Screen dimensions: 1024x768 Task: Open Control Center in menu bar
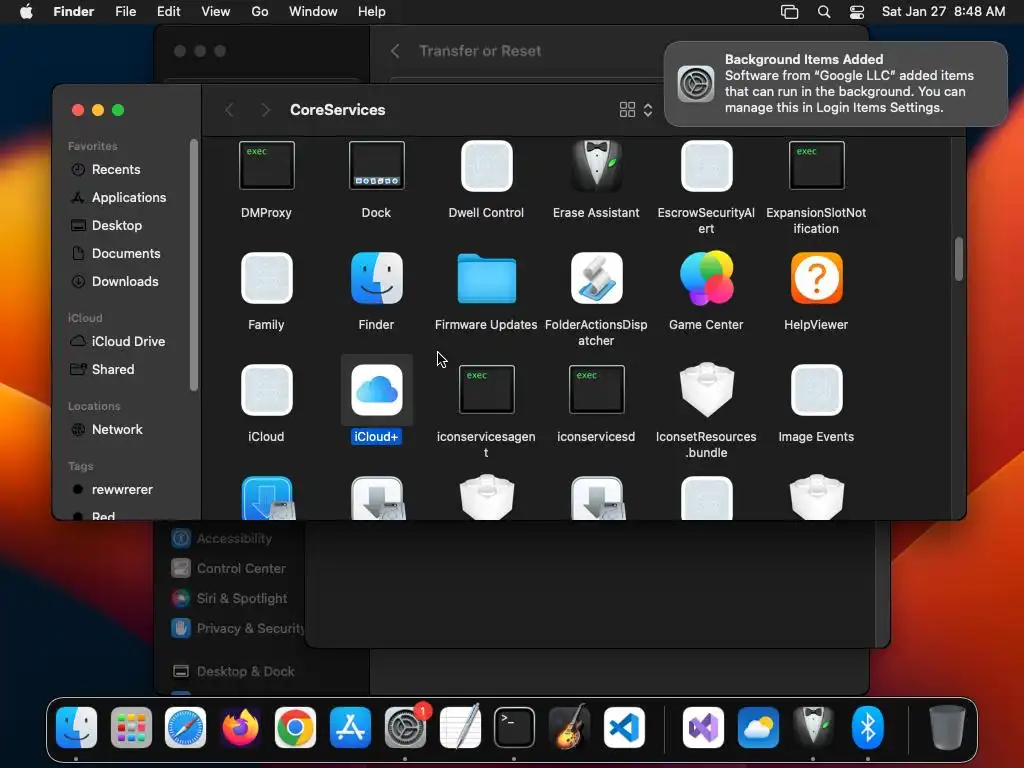857,12
